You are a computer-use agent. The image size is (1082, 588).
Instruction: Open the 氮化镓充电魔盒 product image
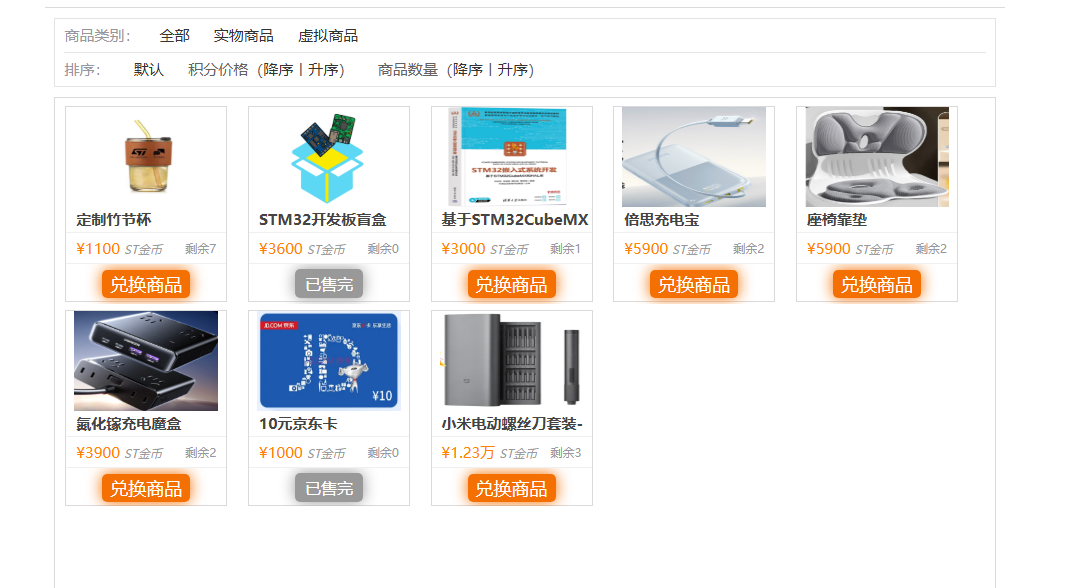coord(146,361)
